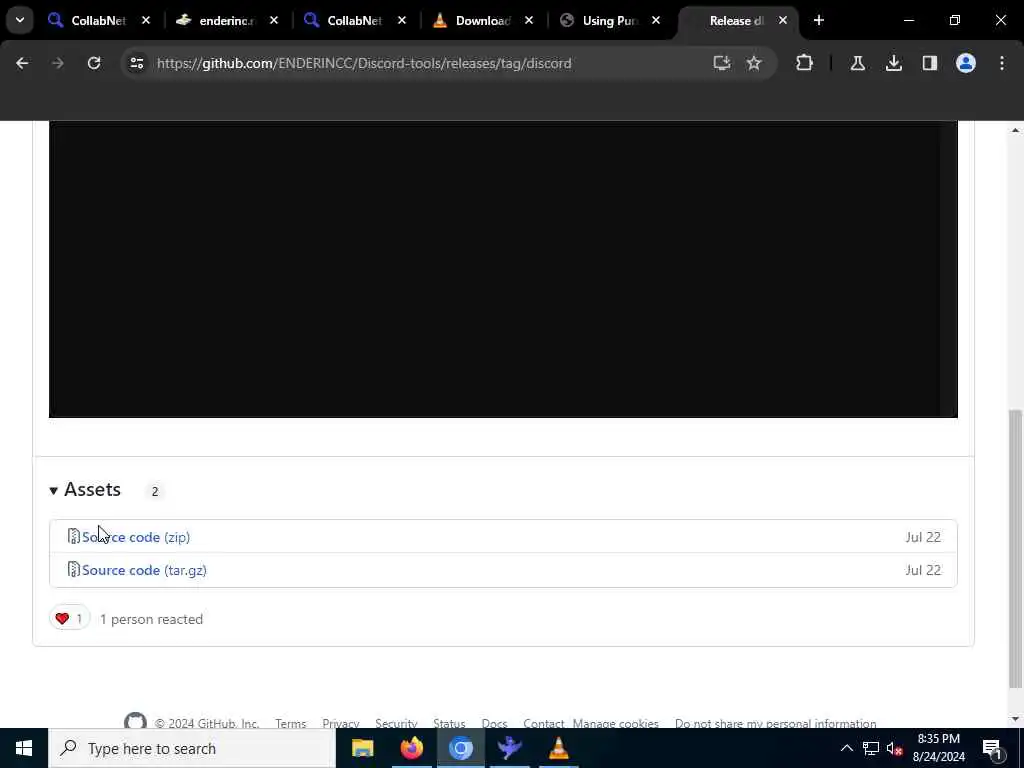
Task: Open the notification center icon
Action: (x=993, y=748)
